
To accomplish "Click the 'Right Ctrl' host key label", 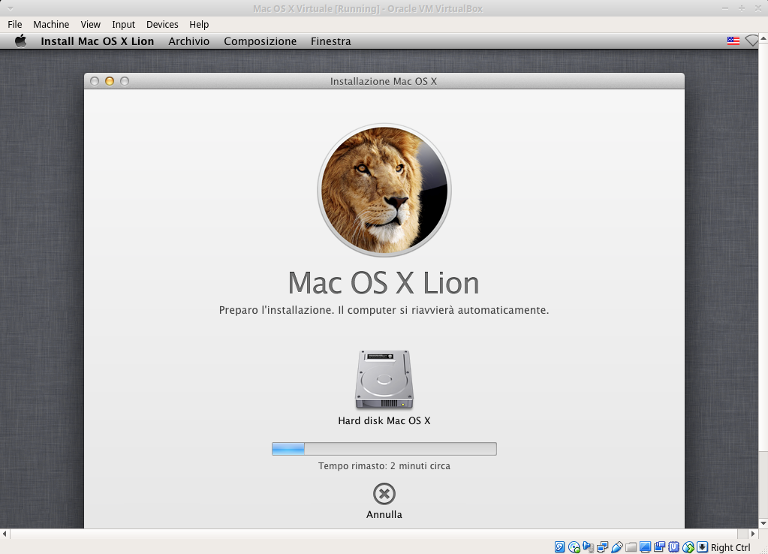I will (730, 548).
